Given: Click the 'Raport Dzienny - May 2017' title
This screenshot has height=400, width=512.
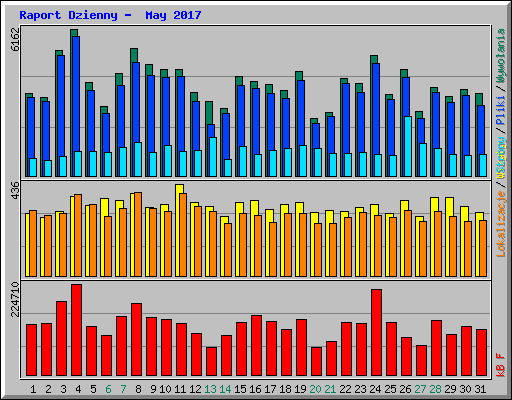Looking at the screenshot, I should [x=110, y=15].
